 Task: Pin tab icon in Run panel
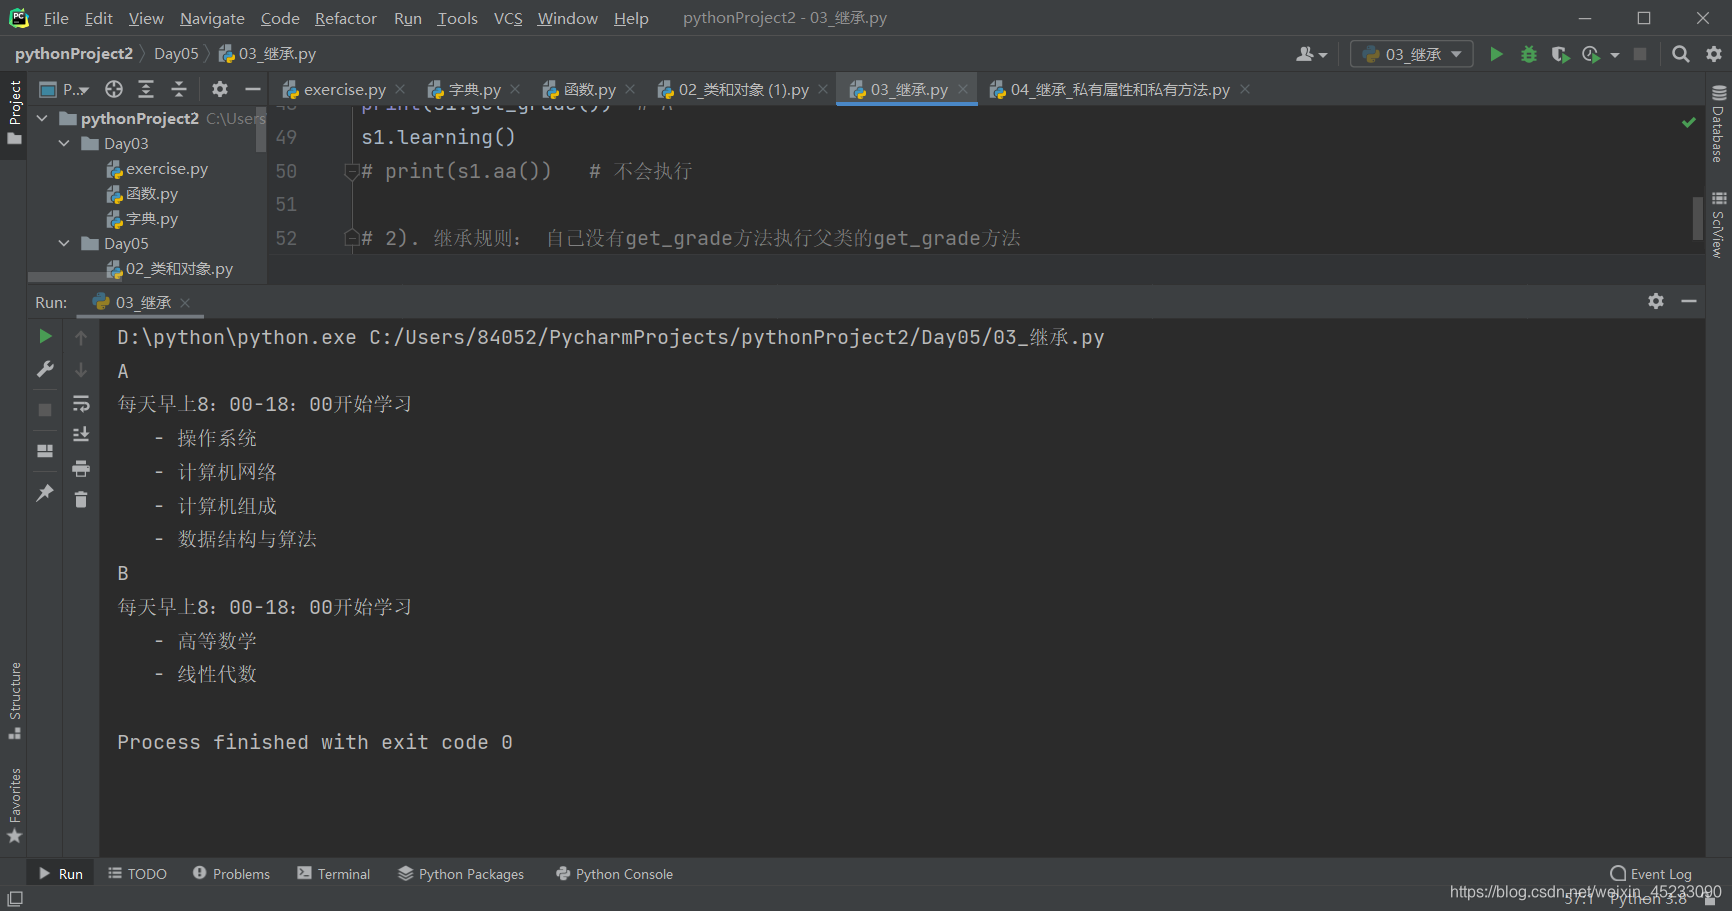[45, 493]
